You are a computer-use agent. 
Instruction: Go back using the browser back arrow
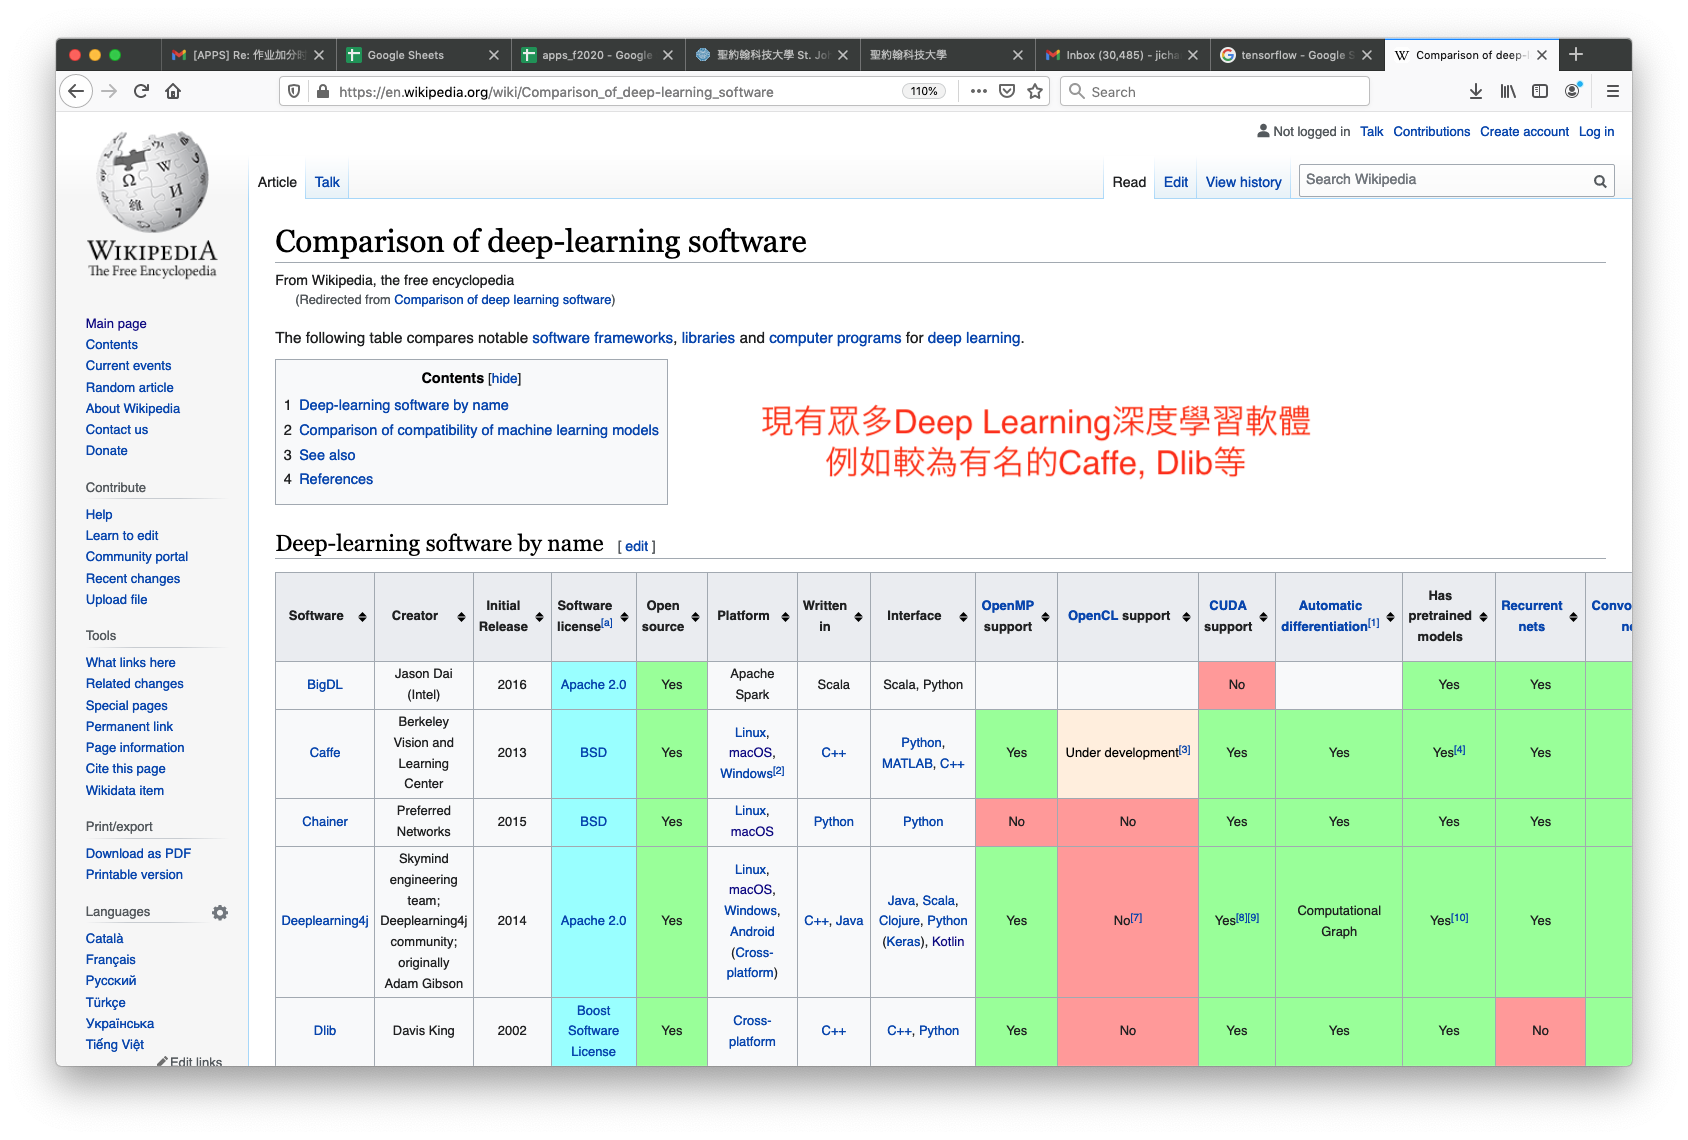point(75,91)
